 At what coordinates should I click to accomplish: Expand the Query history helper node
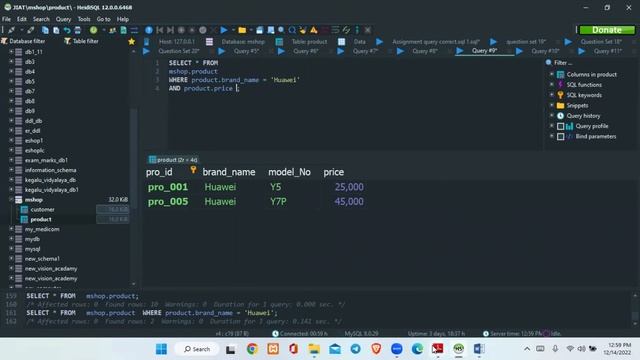[x=551, y=116]
